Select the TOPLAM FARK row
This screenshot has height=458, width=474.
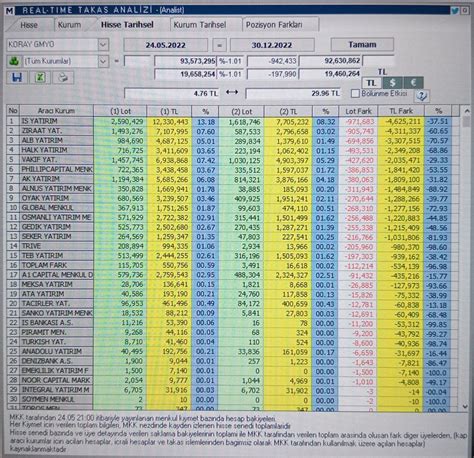pos(233,266)
